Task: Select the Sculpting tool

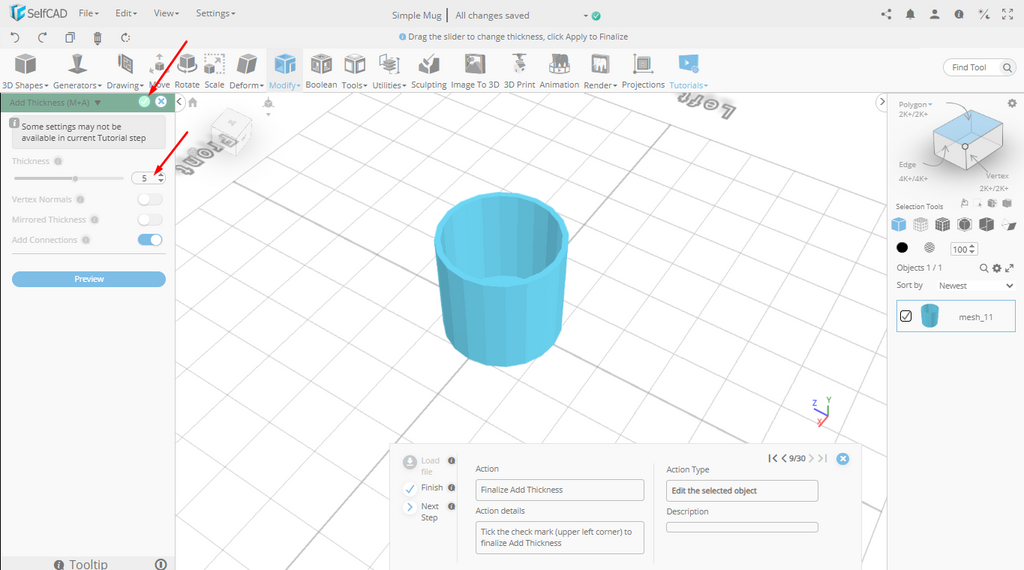Action: tap(429, 71)
